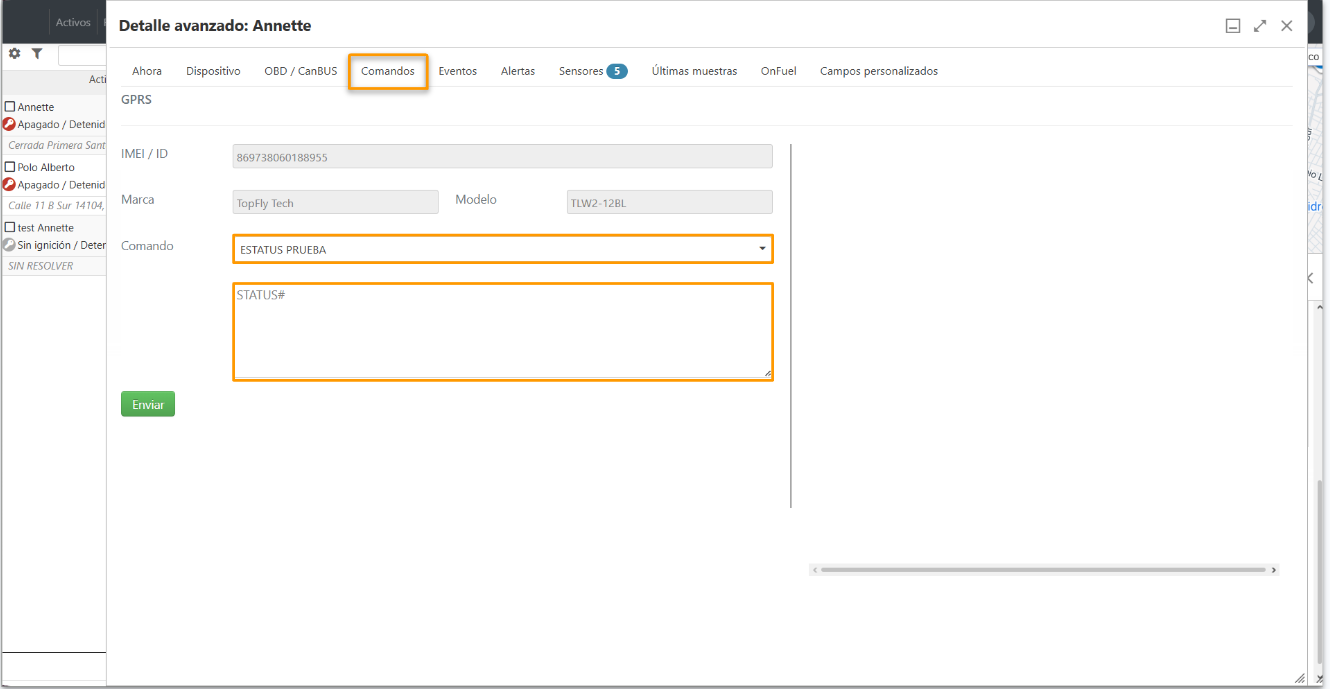Tick the Annette checkbox in asset list
Screen dimensions: 1330x689
10,107
